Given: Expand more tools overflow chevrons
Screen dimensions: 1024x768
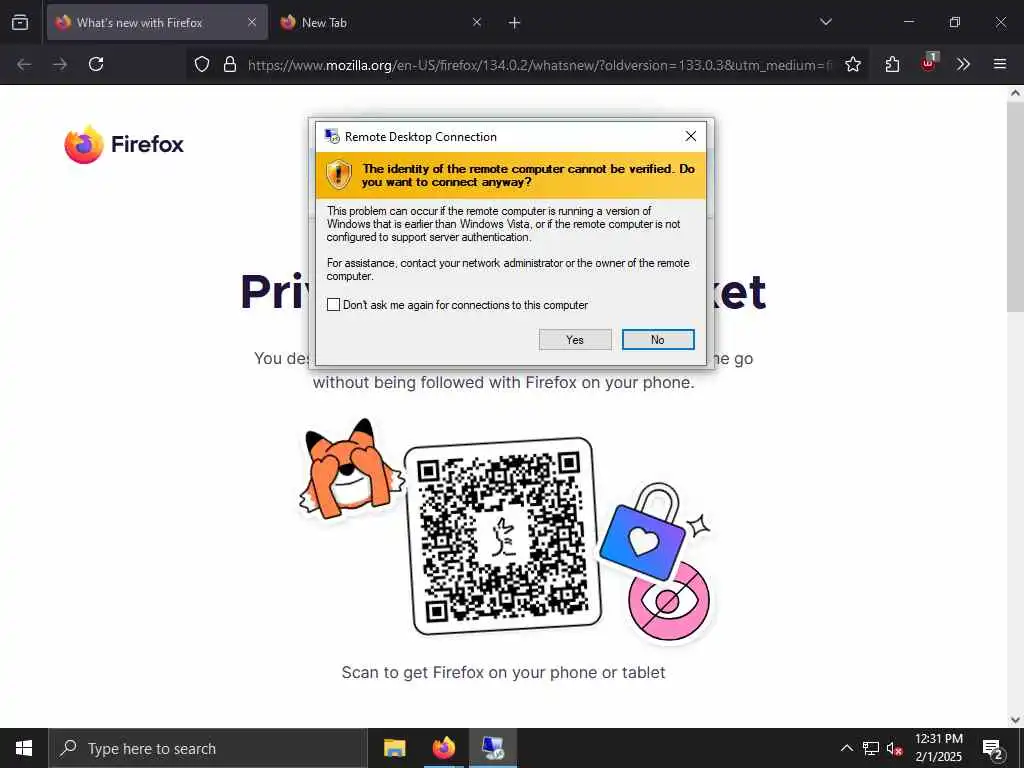Looking at the screenshot, I should pyautogui.click(x=963, y=64).
